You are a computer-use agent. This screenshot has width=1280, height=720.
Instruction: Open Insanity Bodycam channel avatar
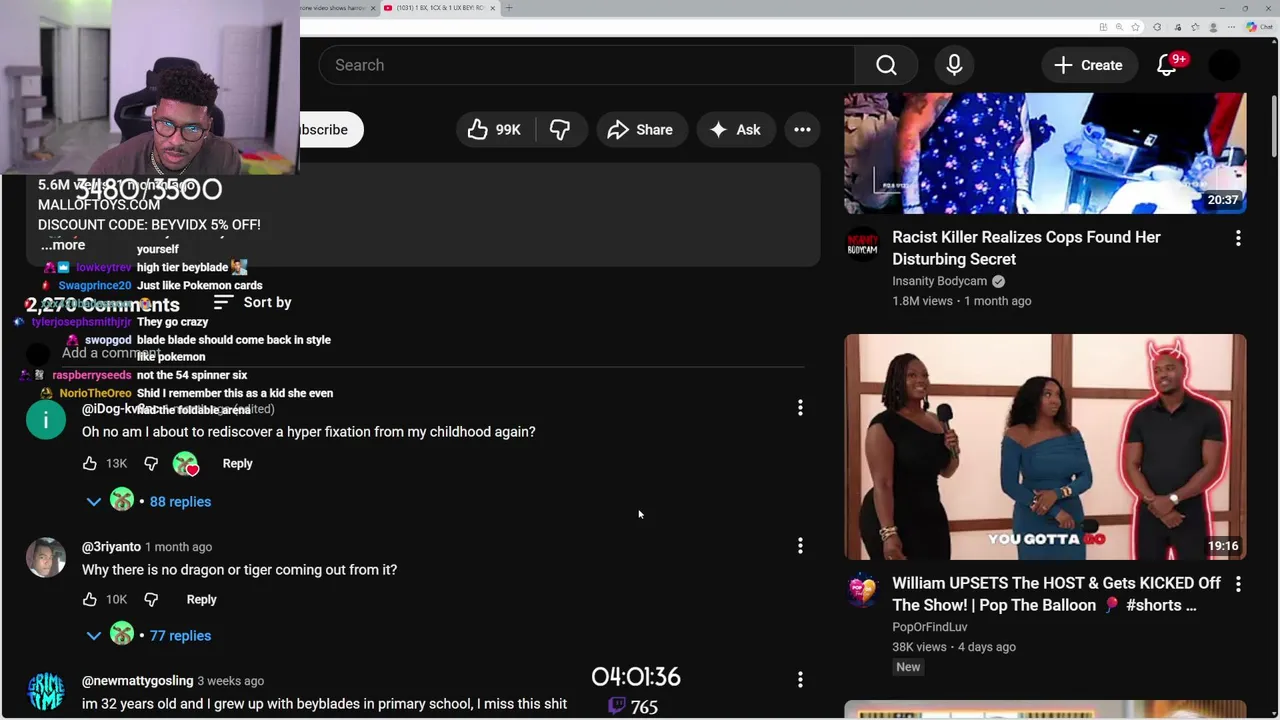(x=862, y=244)
